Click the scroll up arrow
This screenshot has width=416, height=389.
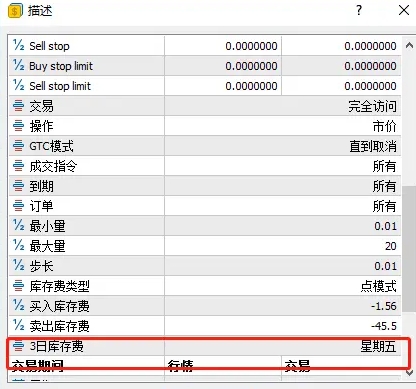point(409,45)
